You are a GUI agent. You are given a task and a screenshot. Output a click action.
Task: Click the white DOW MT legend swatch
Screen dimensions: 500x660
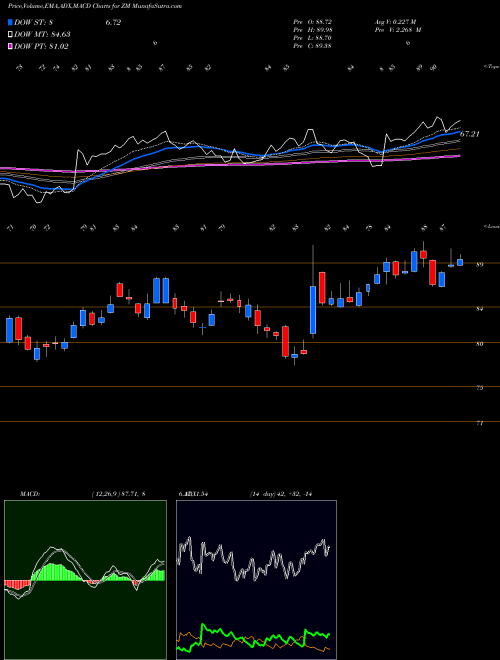click(x=11, y=35)
